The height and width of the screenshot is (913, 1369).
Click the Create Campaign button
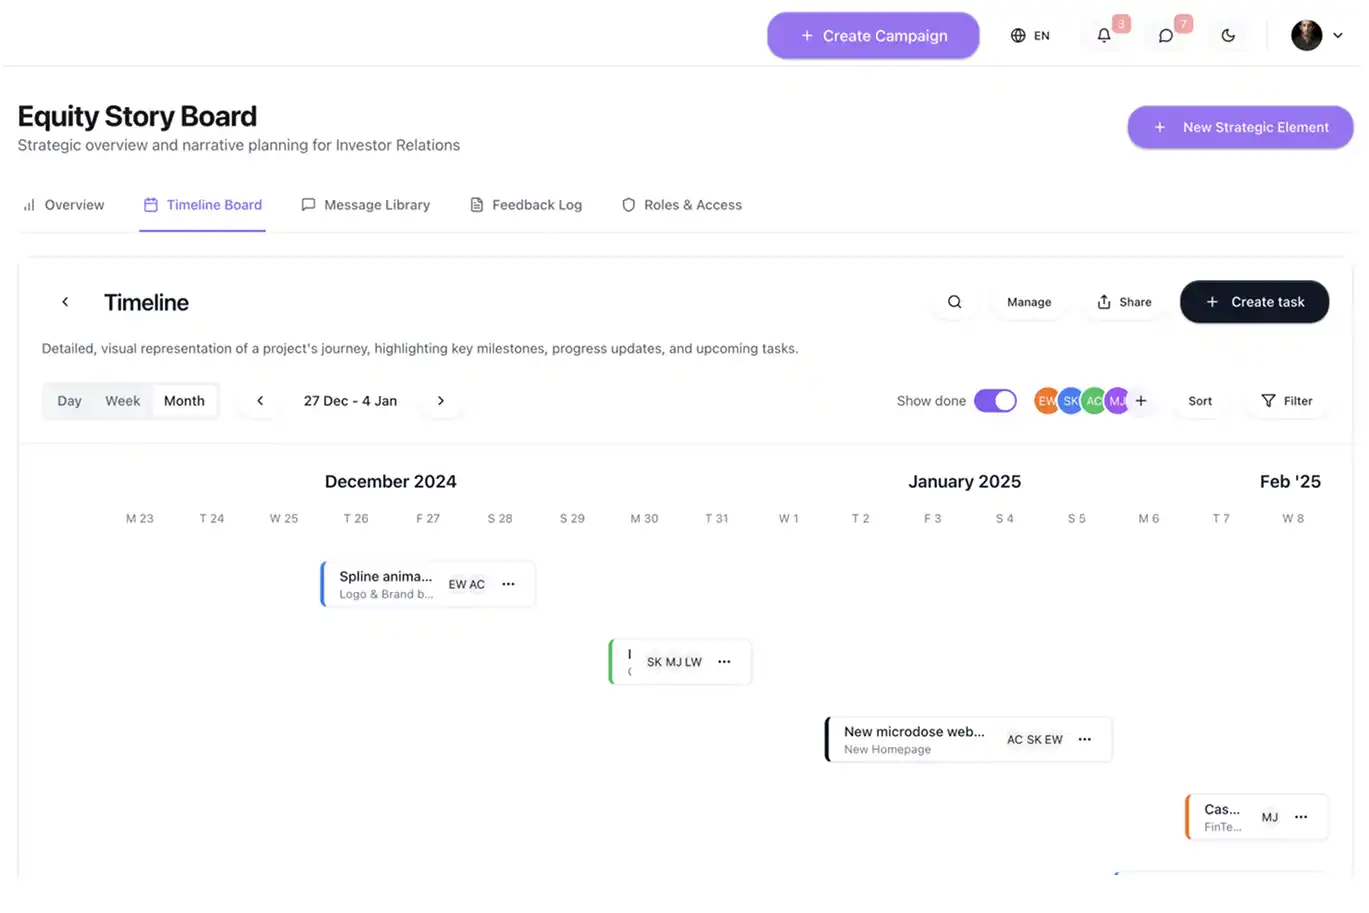click(x=873, y=36)
